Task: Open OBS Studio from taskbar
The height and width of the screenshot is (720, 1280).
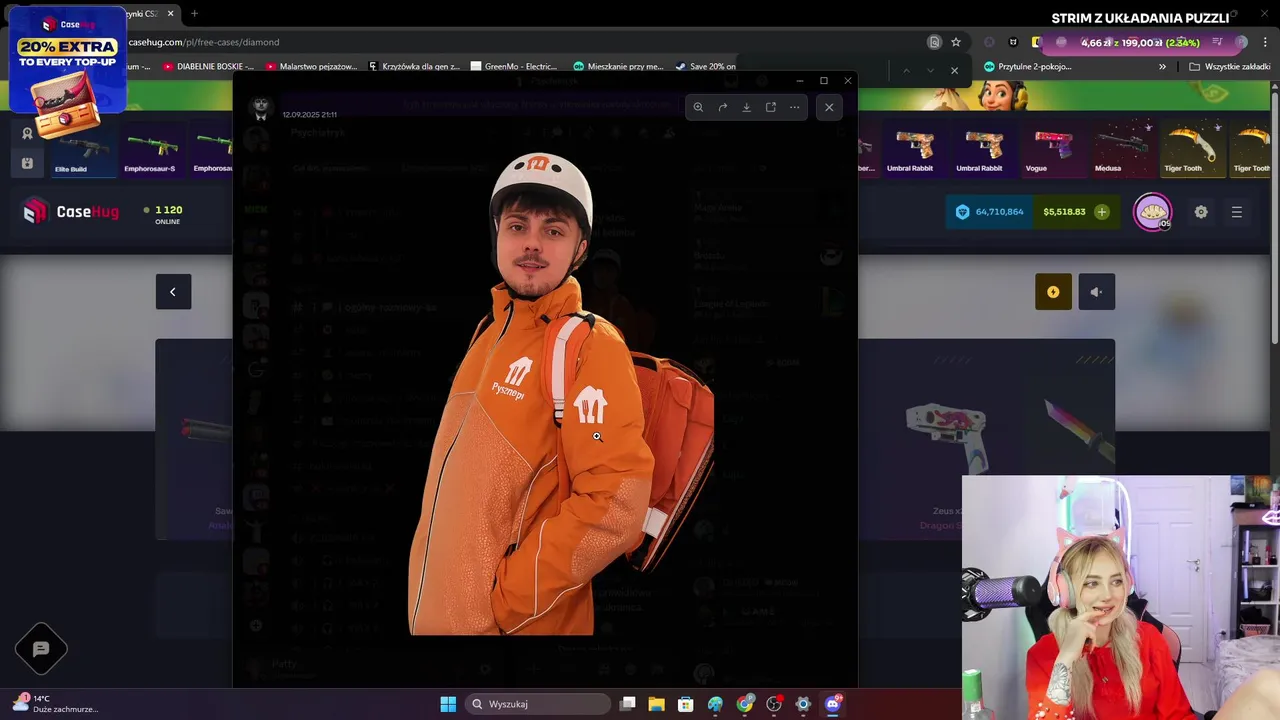Action: [774, 704]
